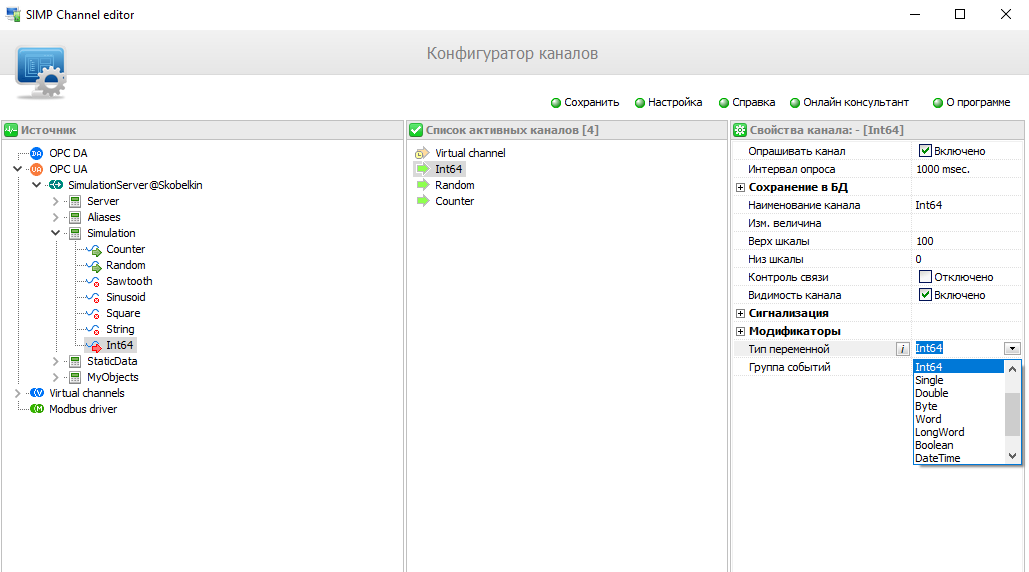Select Sawtooth in the source tree
Image resolution: width=1029 pixels, height=572 pixels.
(129, 281)
